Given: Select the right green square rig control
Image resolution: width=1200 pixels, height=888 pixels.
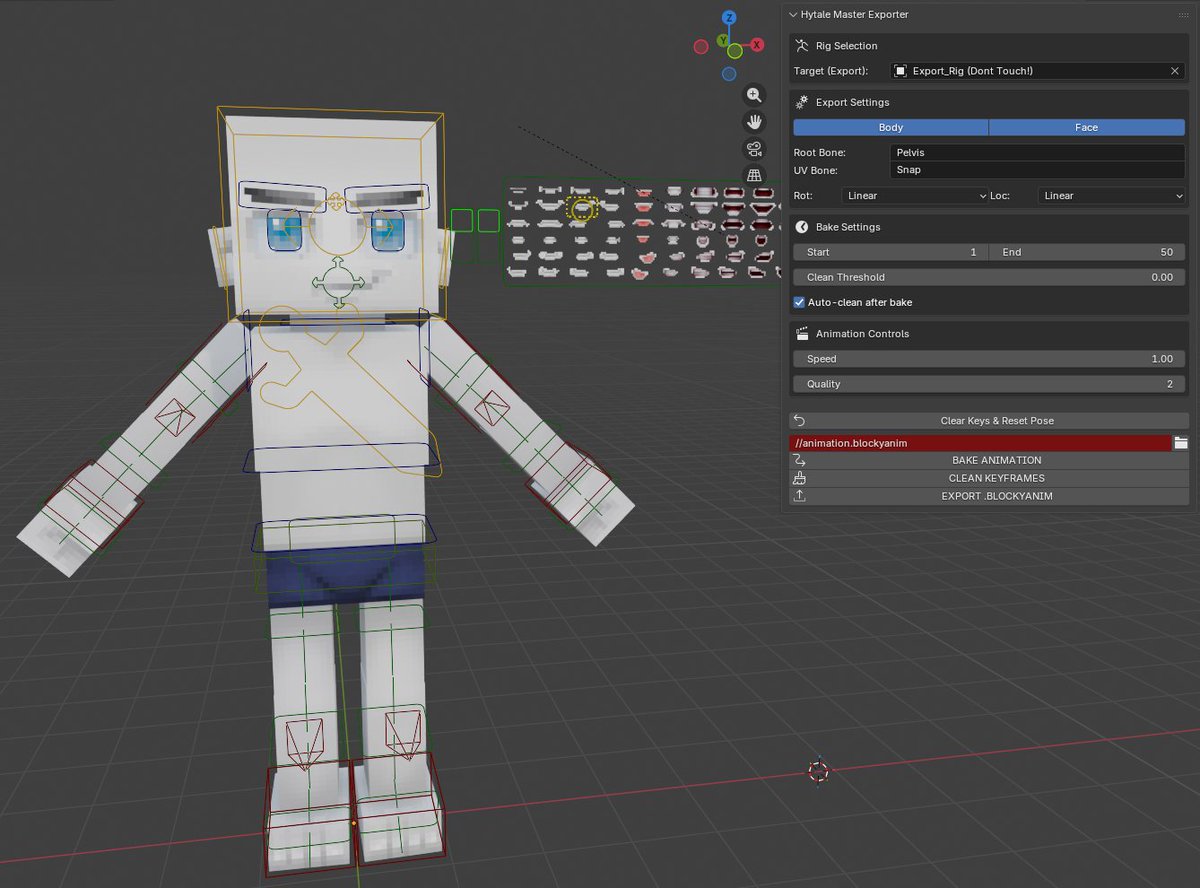Looking at the screenshot, I should [x=488, y=221].
